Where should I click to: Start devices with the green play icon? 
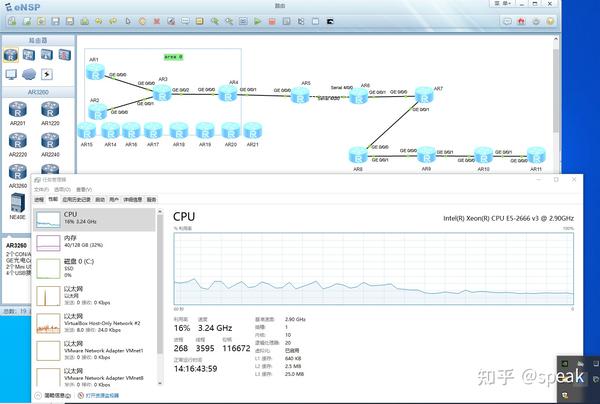258,21
